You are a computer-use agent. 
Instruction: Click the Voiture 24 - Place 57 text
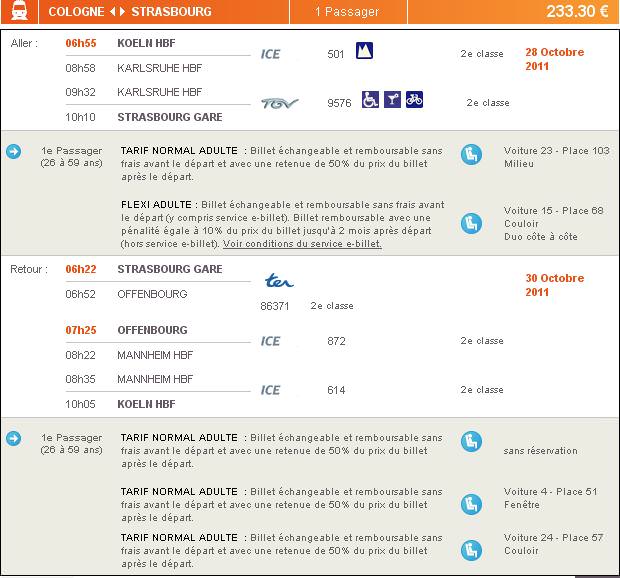[x=554, y=538]
